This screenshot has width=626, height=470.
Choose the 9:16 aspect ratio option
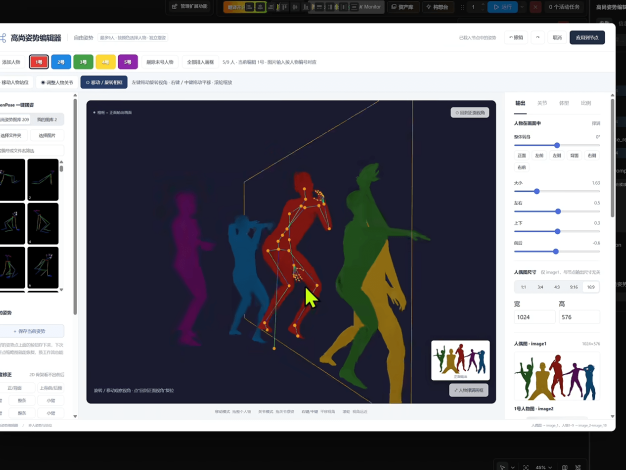[x=574, y=287]
